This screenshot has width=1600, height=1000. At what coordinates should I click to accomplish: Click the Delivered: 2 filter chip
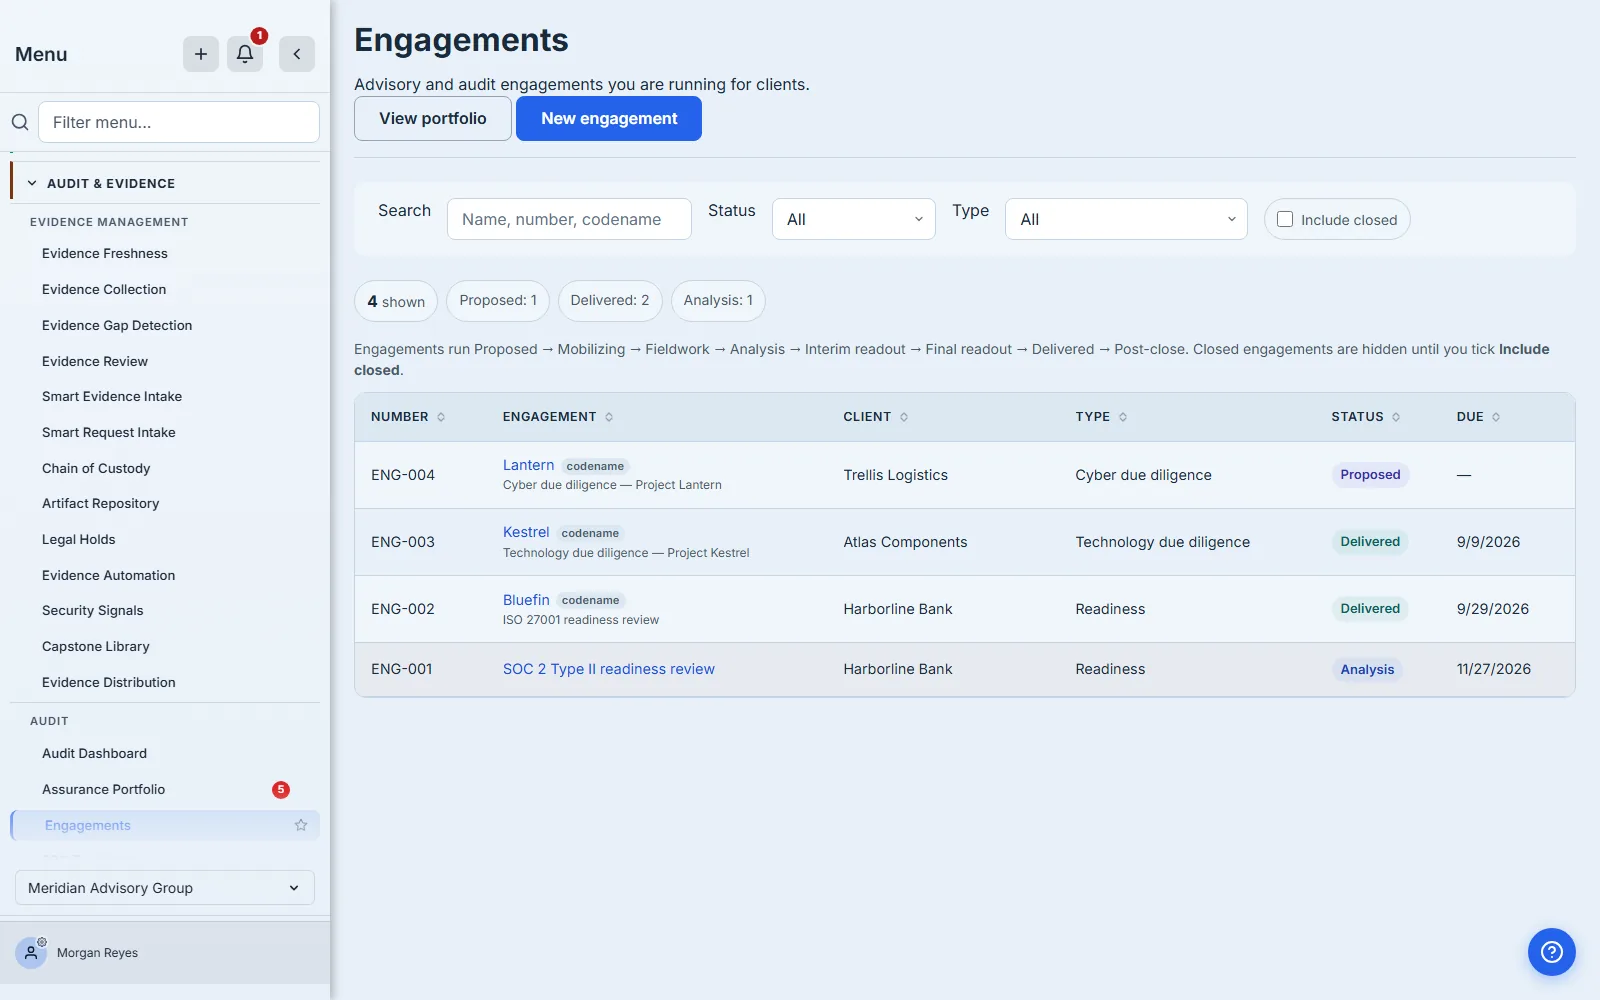tap(610, 301)
